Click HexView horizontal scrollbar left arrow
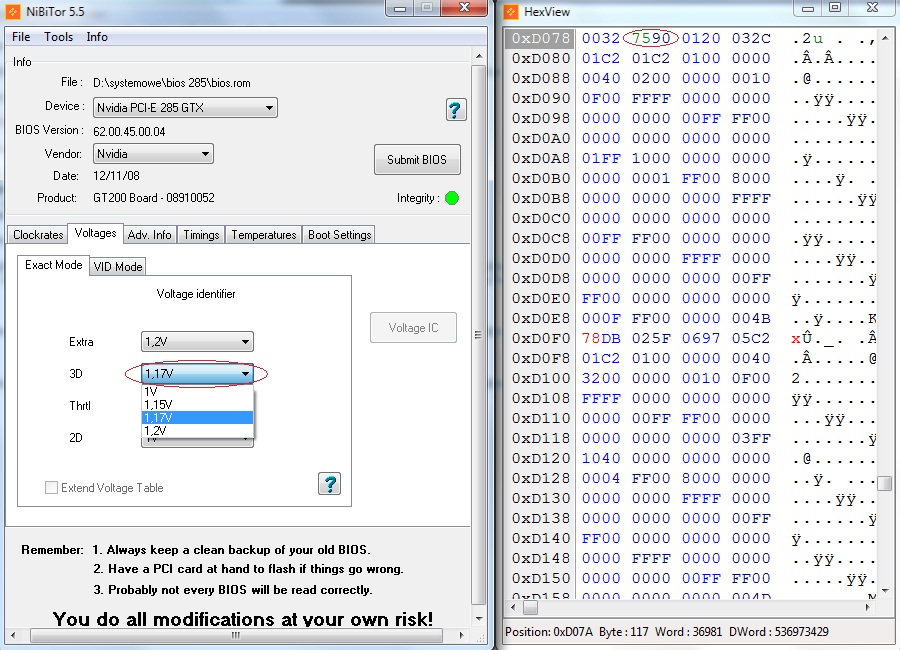Viewport: 900px width, 650px height. [514, 607]
